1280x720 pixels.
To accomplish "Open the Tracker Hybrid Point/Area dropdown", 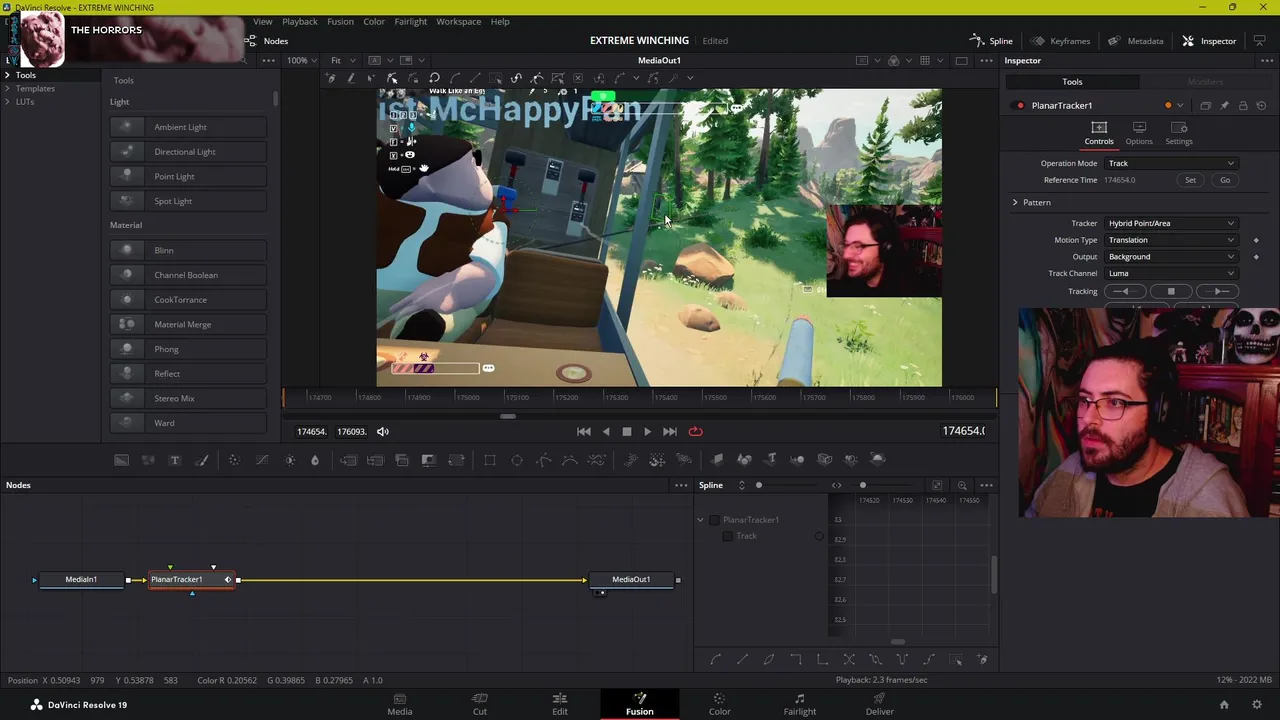I will [1170, 224].
